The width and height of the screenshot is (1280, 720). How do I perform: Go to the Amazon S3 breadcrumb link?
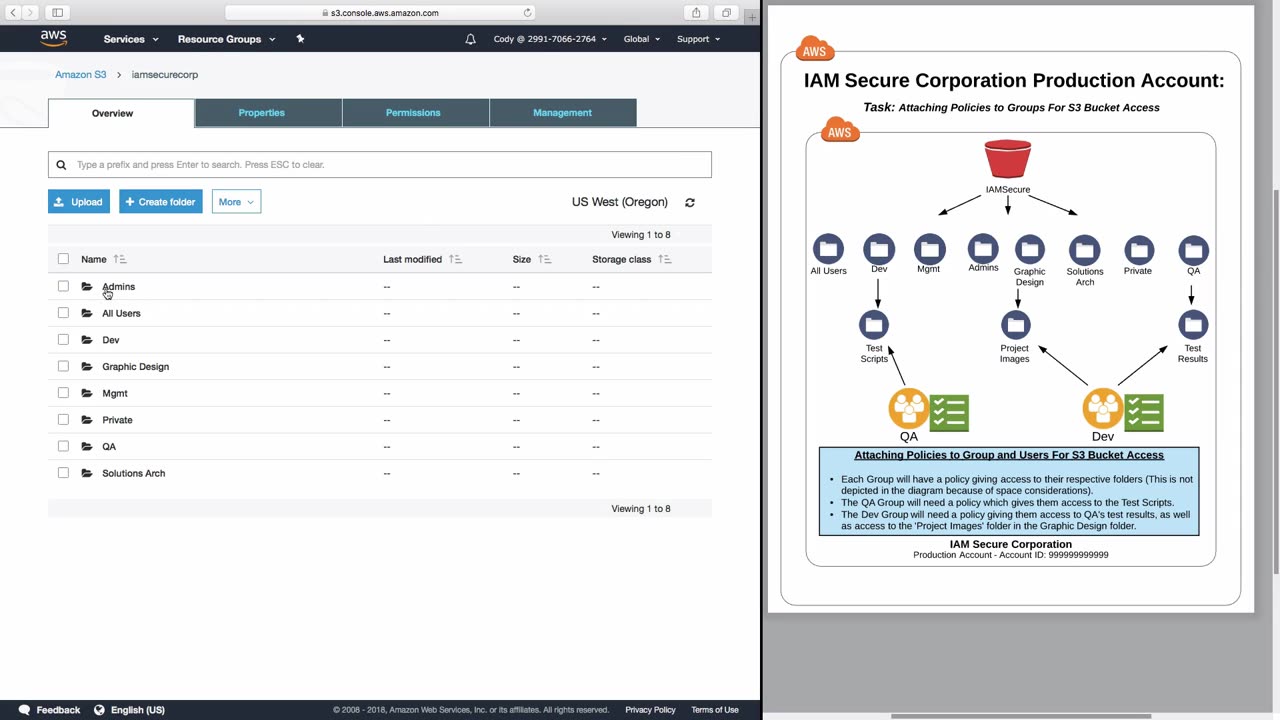[x=81, y=75]
